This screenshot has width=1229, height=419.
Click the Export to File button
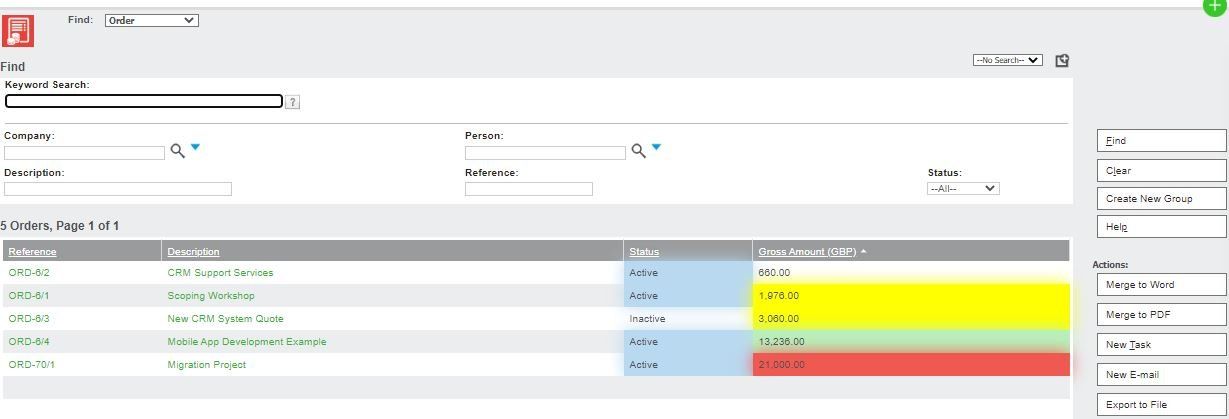click(x=1162, y=405)
